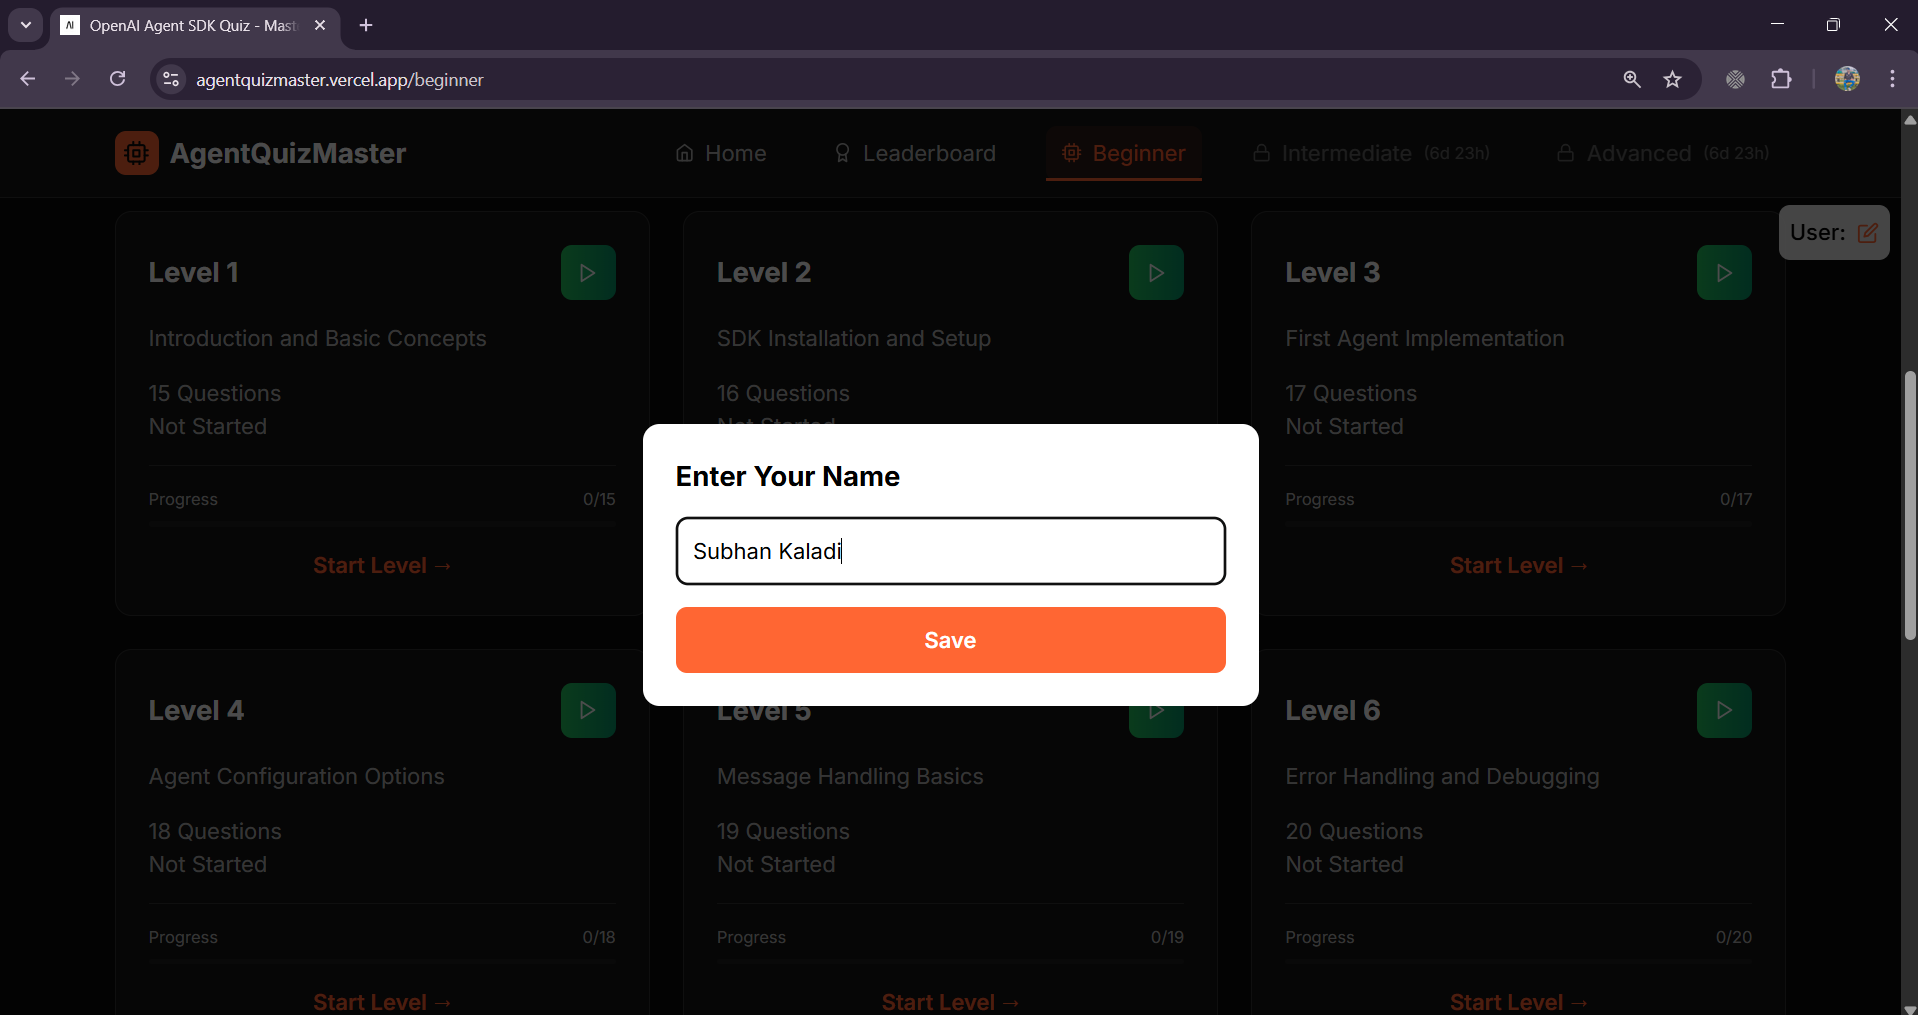This screenshot has width=1918, height=1015.
Task: Click SDK Installation and Setup text
Action: [854, 338]
